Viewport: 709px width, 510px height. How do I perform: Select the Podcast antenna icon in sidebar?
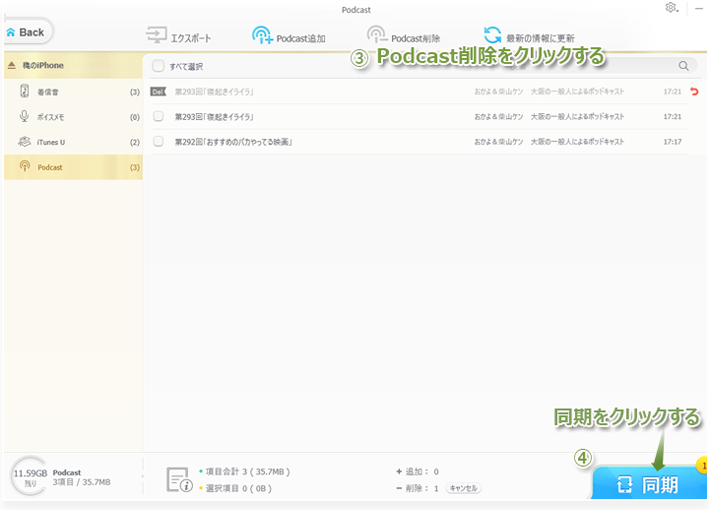tap(25, 166)
